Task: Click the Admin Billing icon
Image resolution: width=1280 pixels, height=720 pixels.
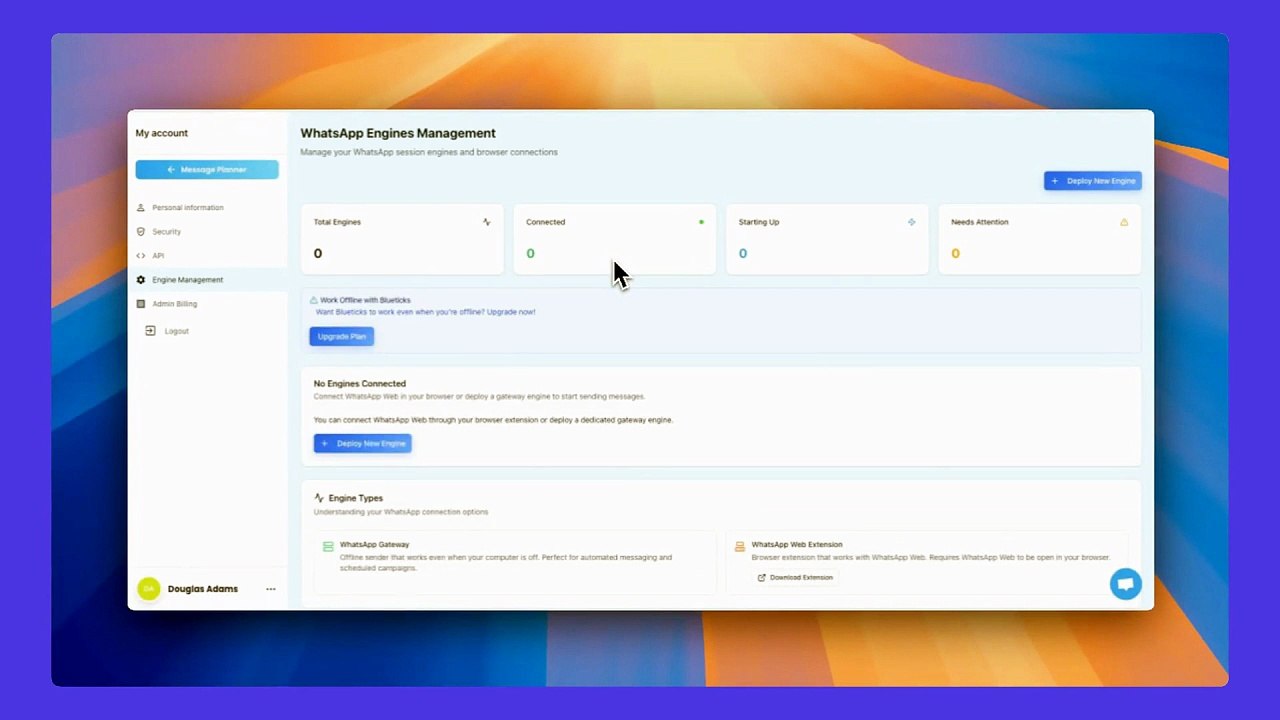Action: click(141, 304)
